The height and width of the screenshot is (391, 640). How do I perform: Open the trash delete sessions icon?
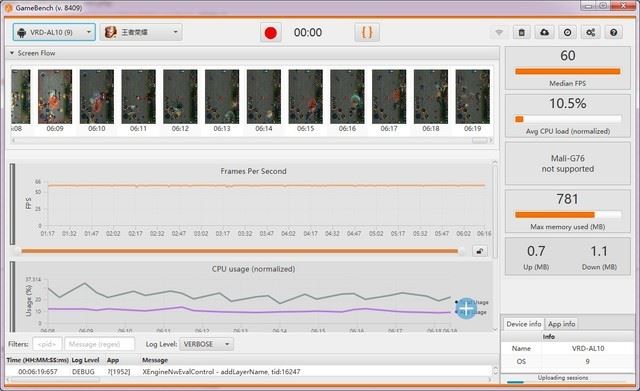[x=522, y=33]
